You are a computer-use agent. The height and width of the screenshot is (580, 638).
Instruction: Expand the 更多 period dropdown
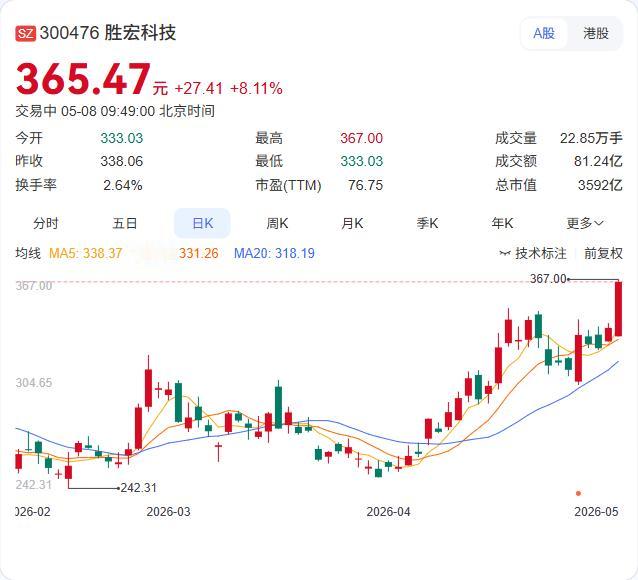[585, 223]
